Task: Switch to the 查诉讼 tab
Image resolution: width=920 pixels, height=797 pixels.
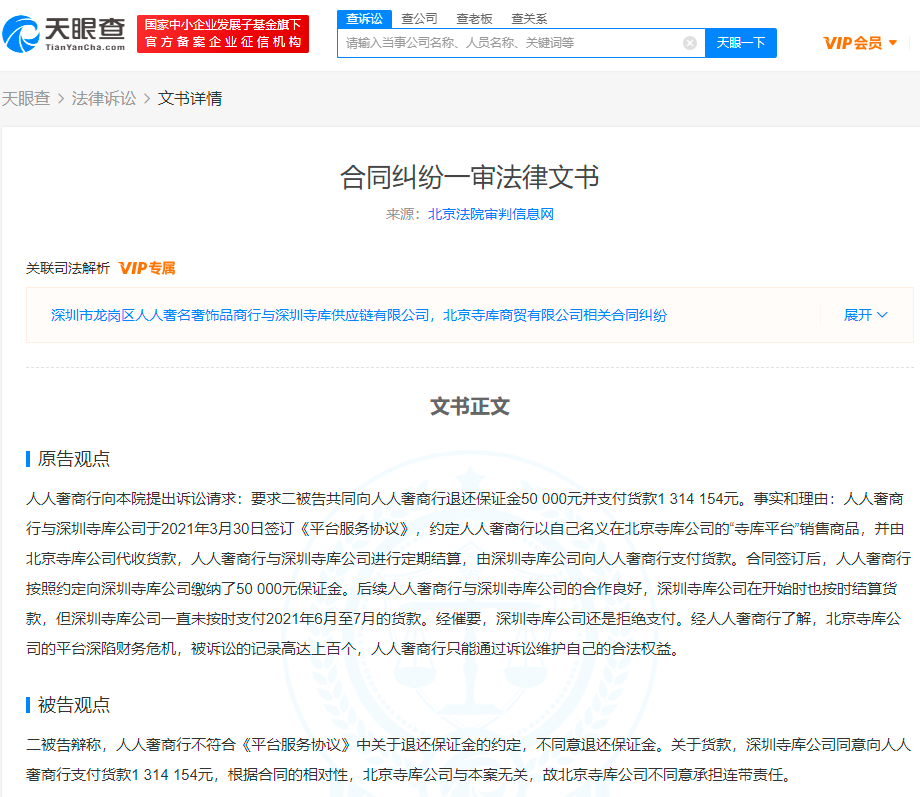Action: point(364,18)
